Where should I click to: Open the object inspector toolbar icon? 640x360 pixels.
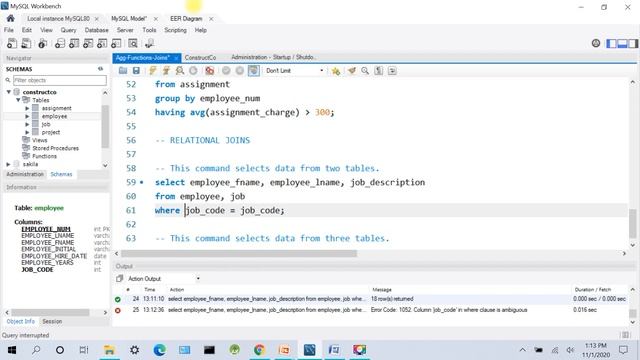click(42, 43)
